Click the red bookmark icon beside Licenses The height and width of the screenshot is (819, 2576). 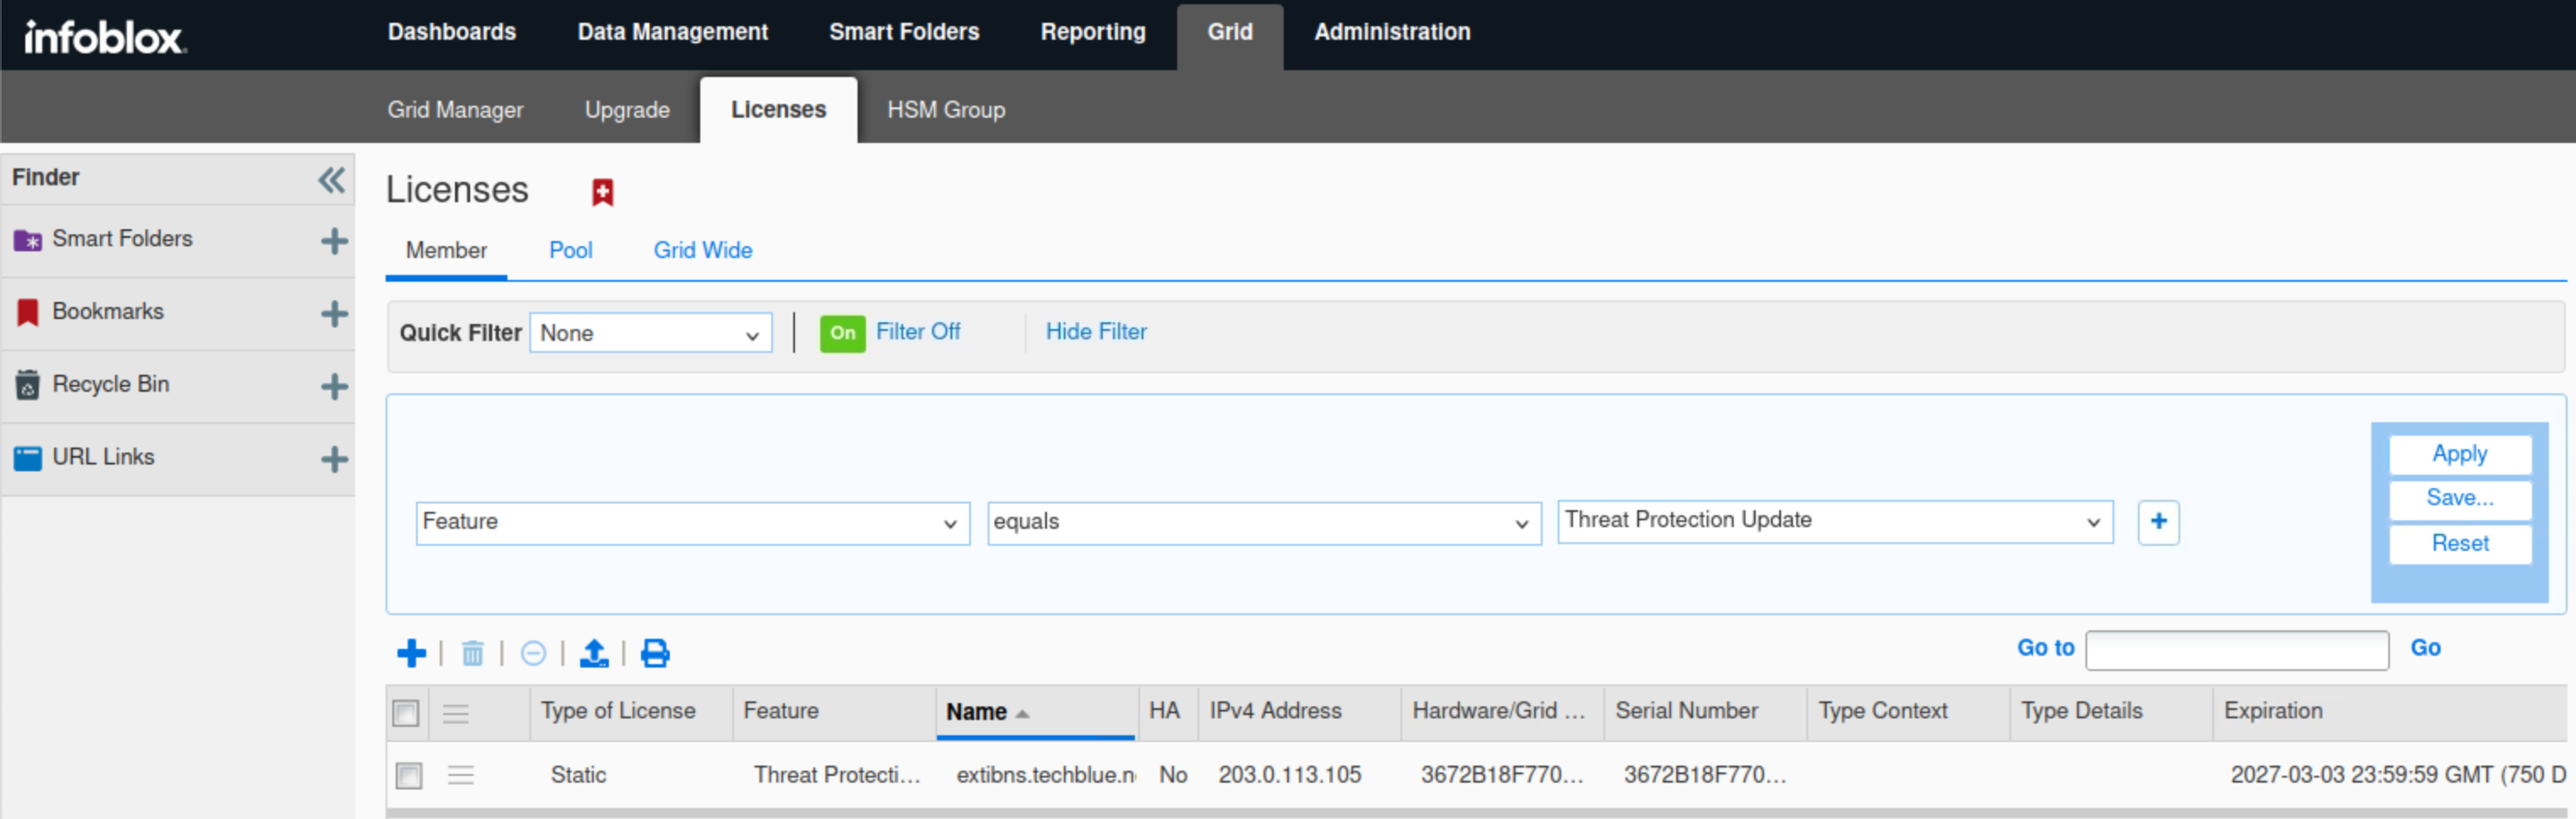tap(602, 192)
